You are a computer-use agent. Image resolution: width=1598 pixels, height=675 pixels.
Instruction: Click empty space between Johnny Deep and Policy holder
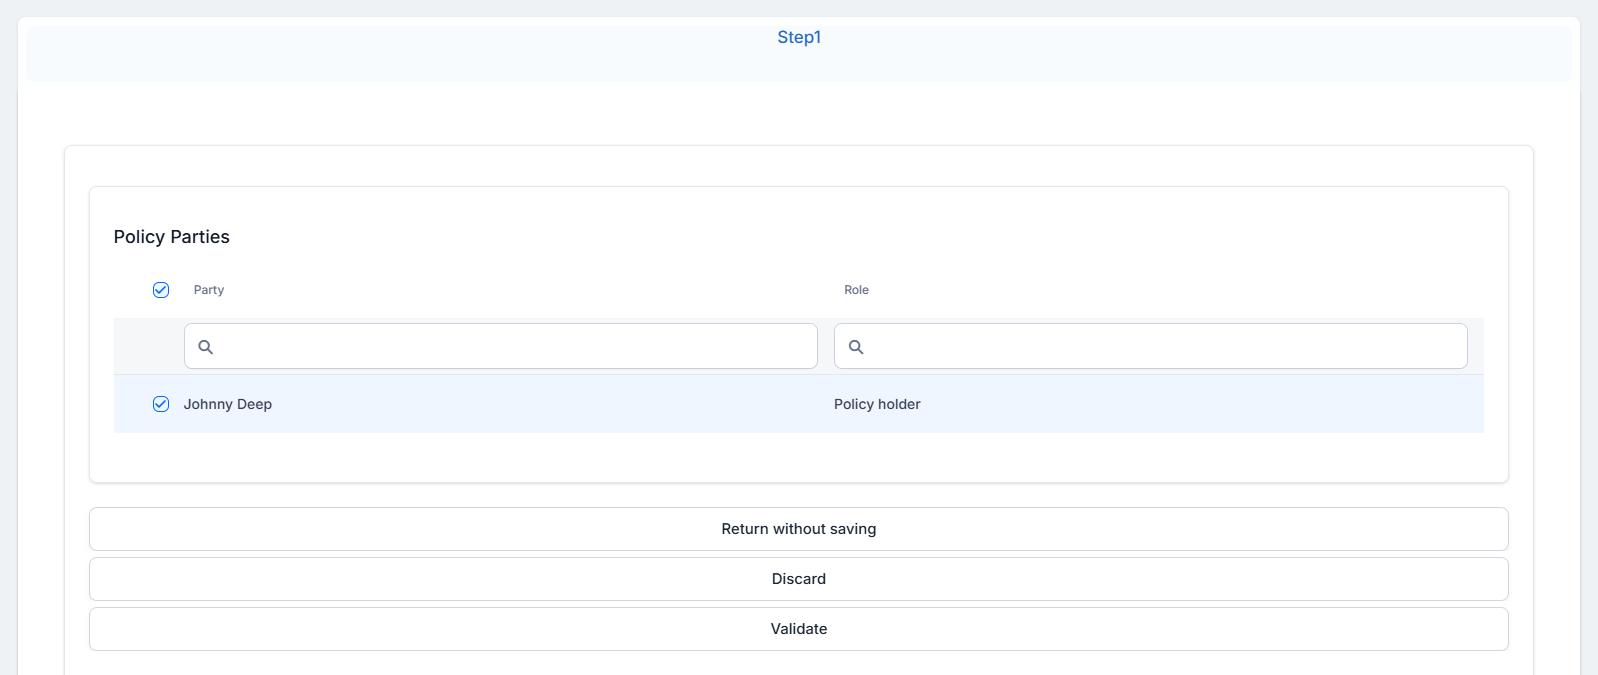[550, 404]
